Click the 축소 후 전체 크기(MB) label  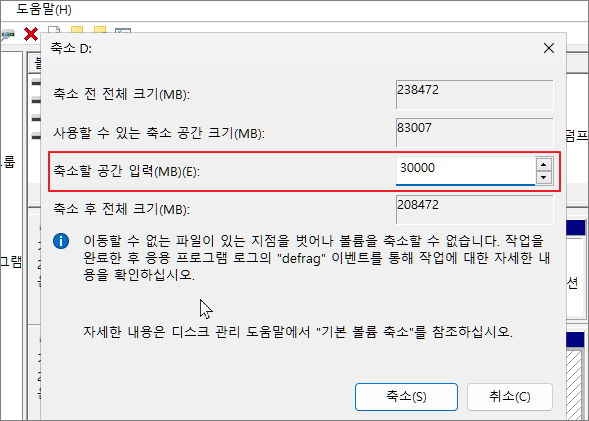pos(121,209)
